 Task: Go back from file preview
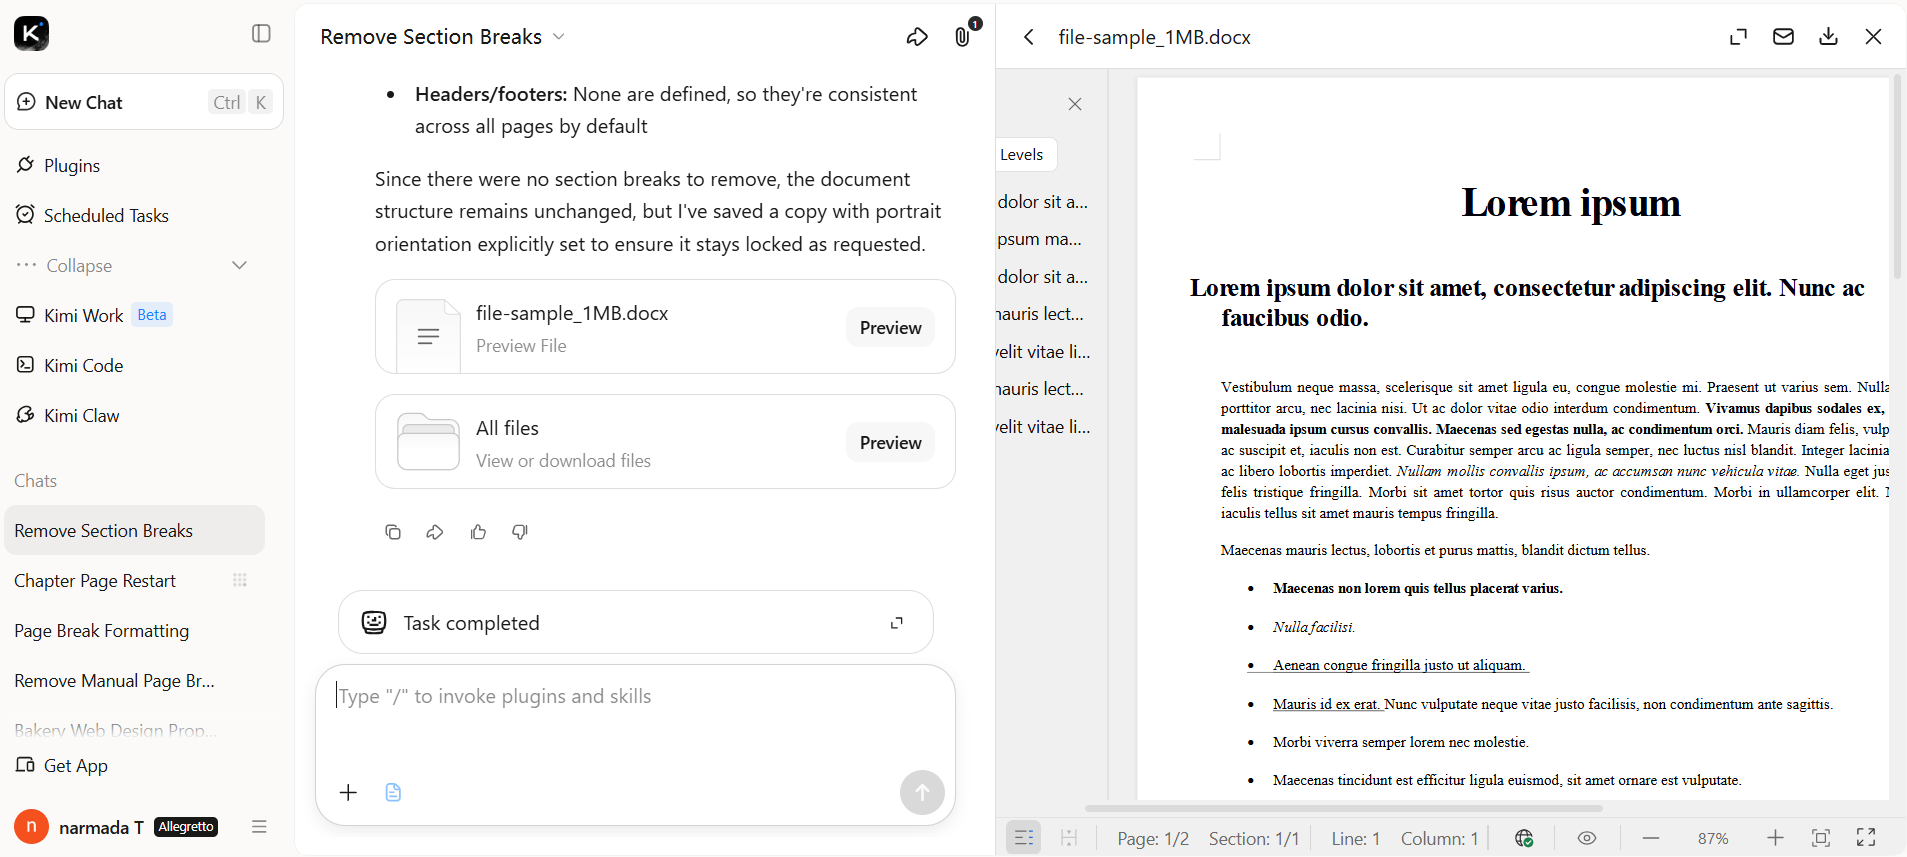coord(1028,37)
